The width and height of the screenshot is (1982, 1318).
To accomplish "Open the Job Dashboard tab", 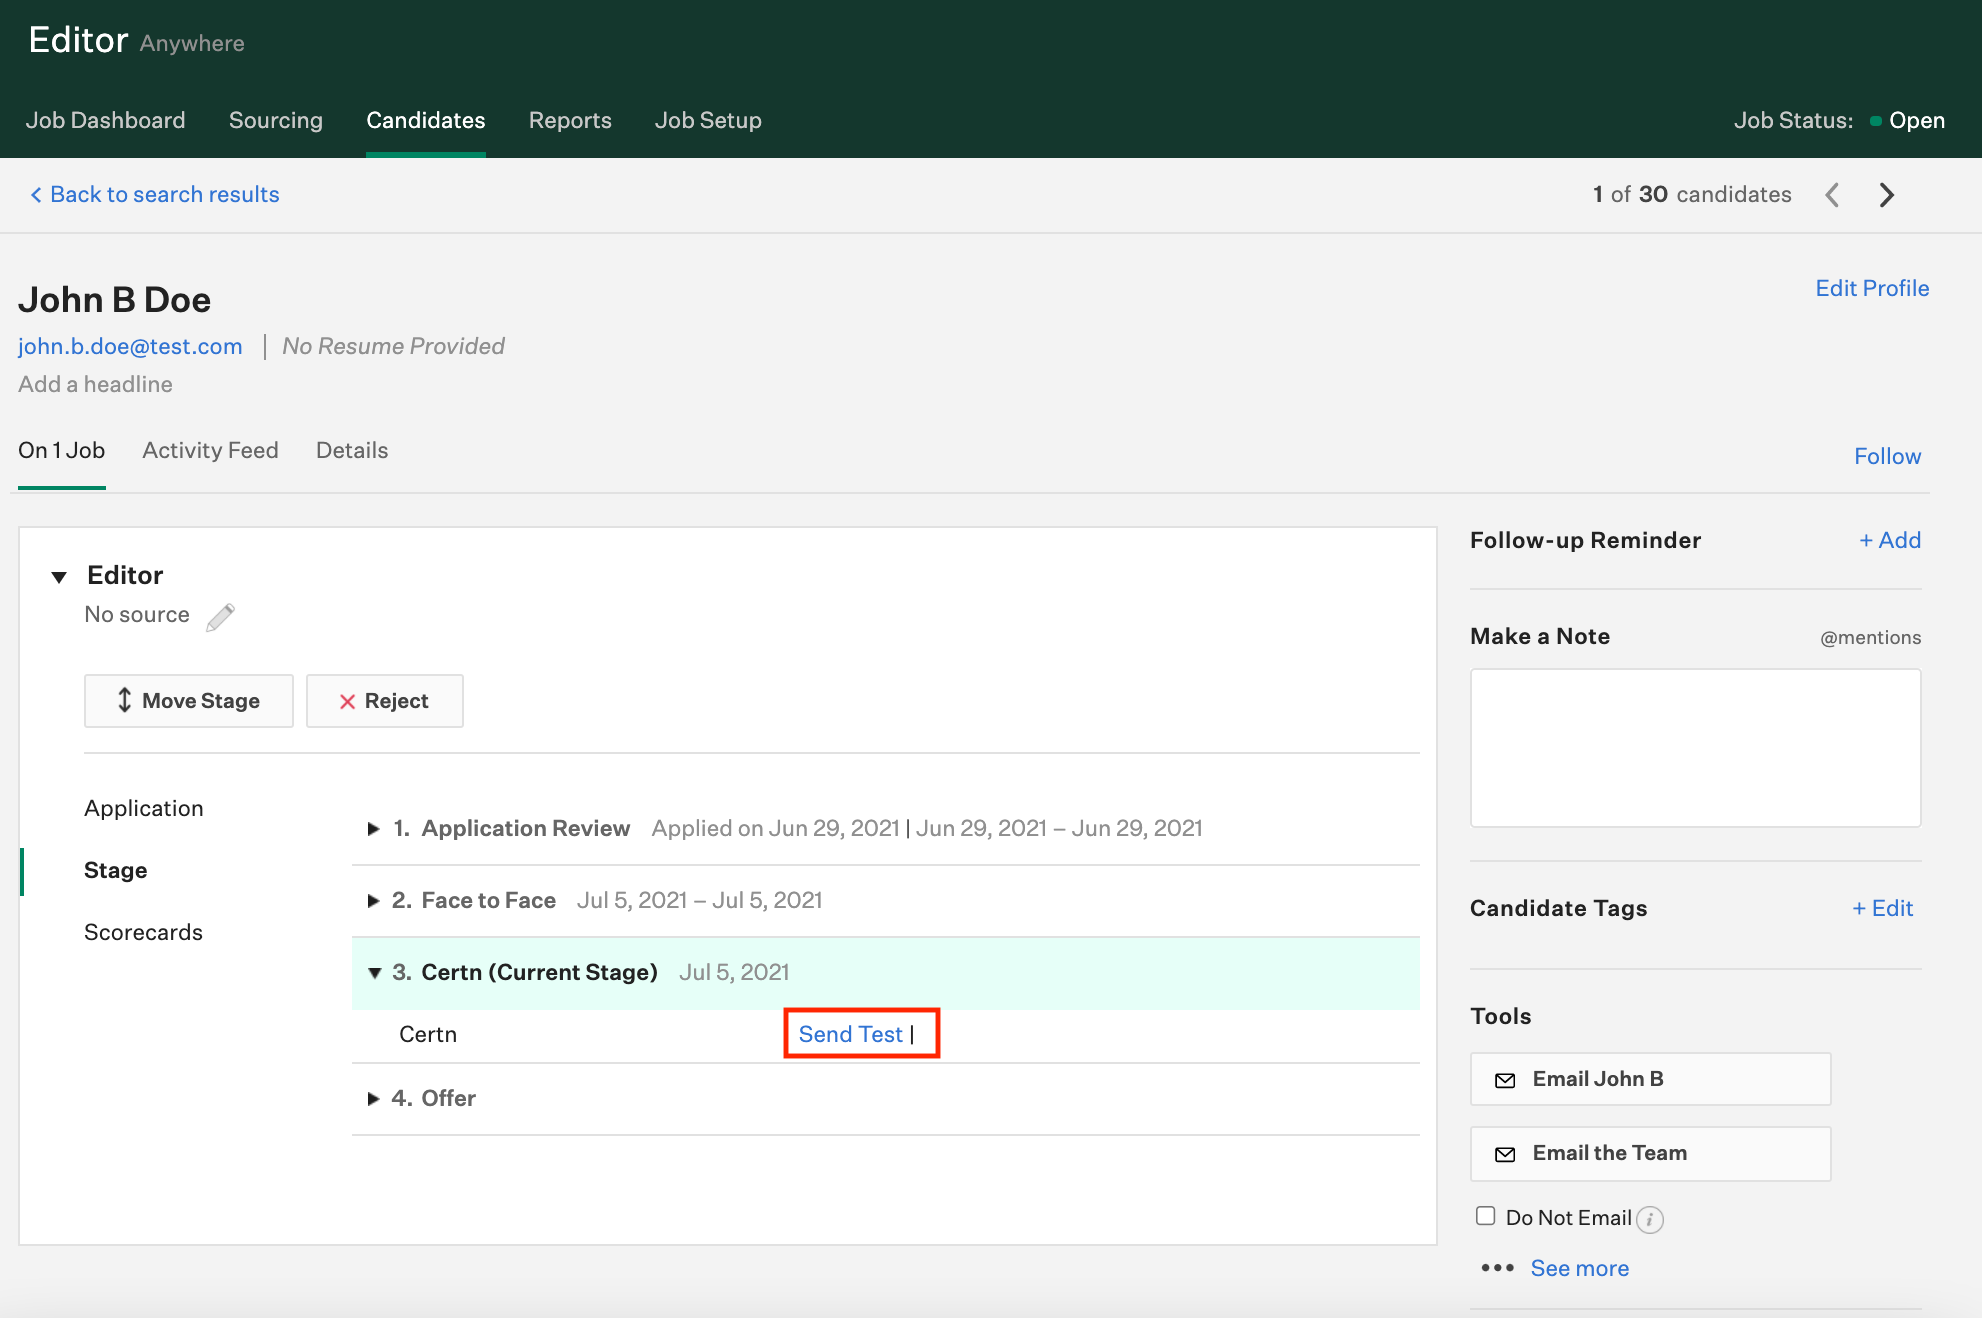I will (x=105, y=120).
